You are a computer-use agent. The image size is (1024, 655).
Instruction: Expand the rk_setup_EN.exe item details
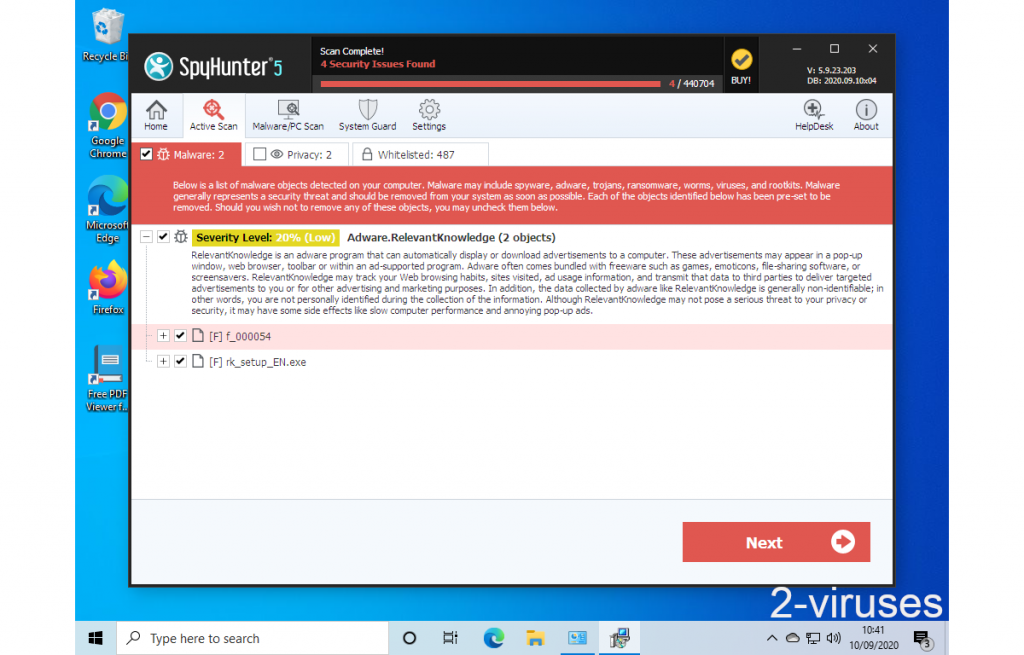(163, 361)
